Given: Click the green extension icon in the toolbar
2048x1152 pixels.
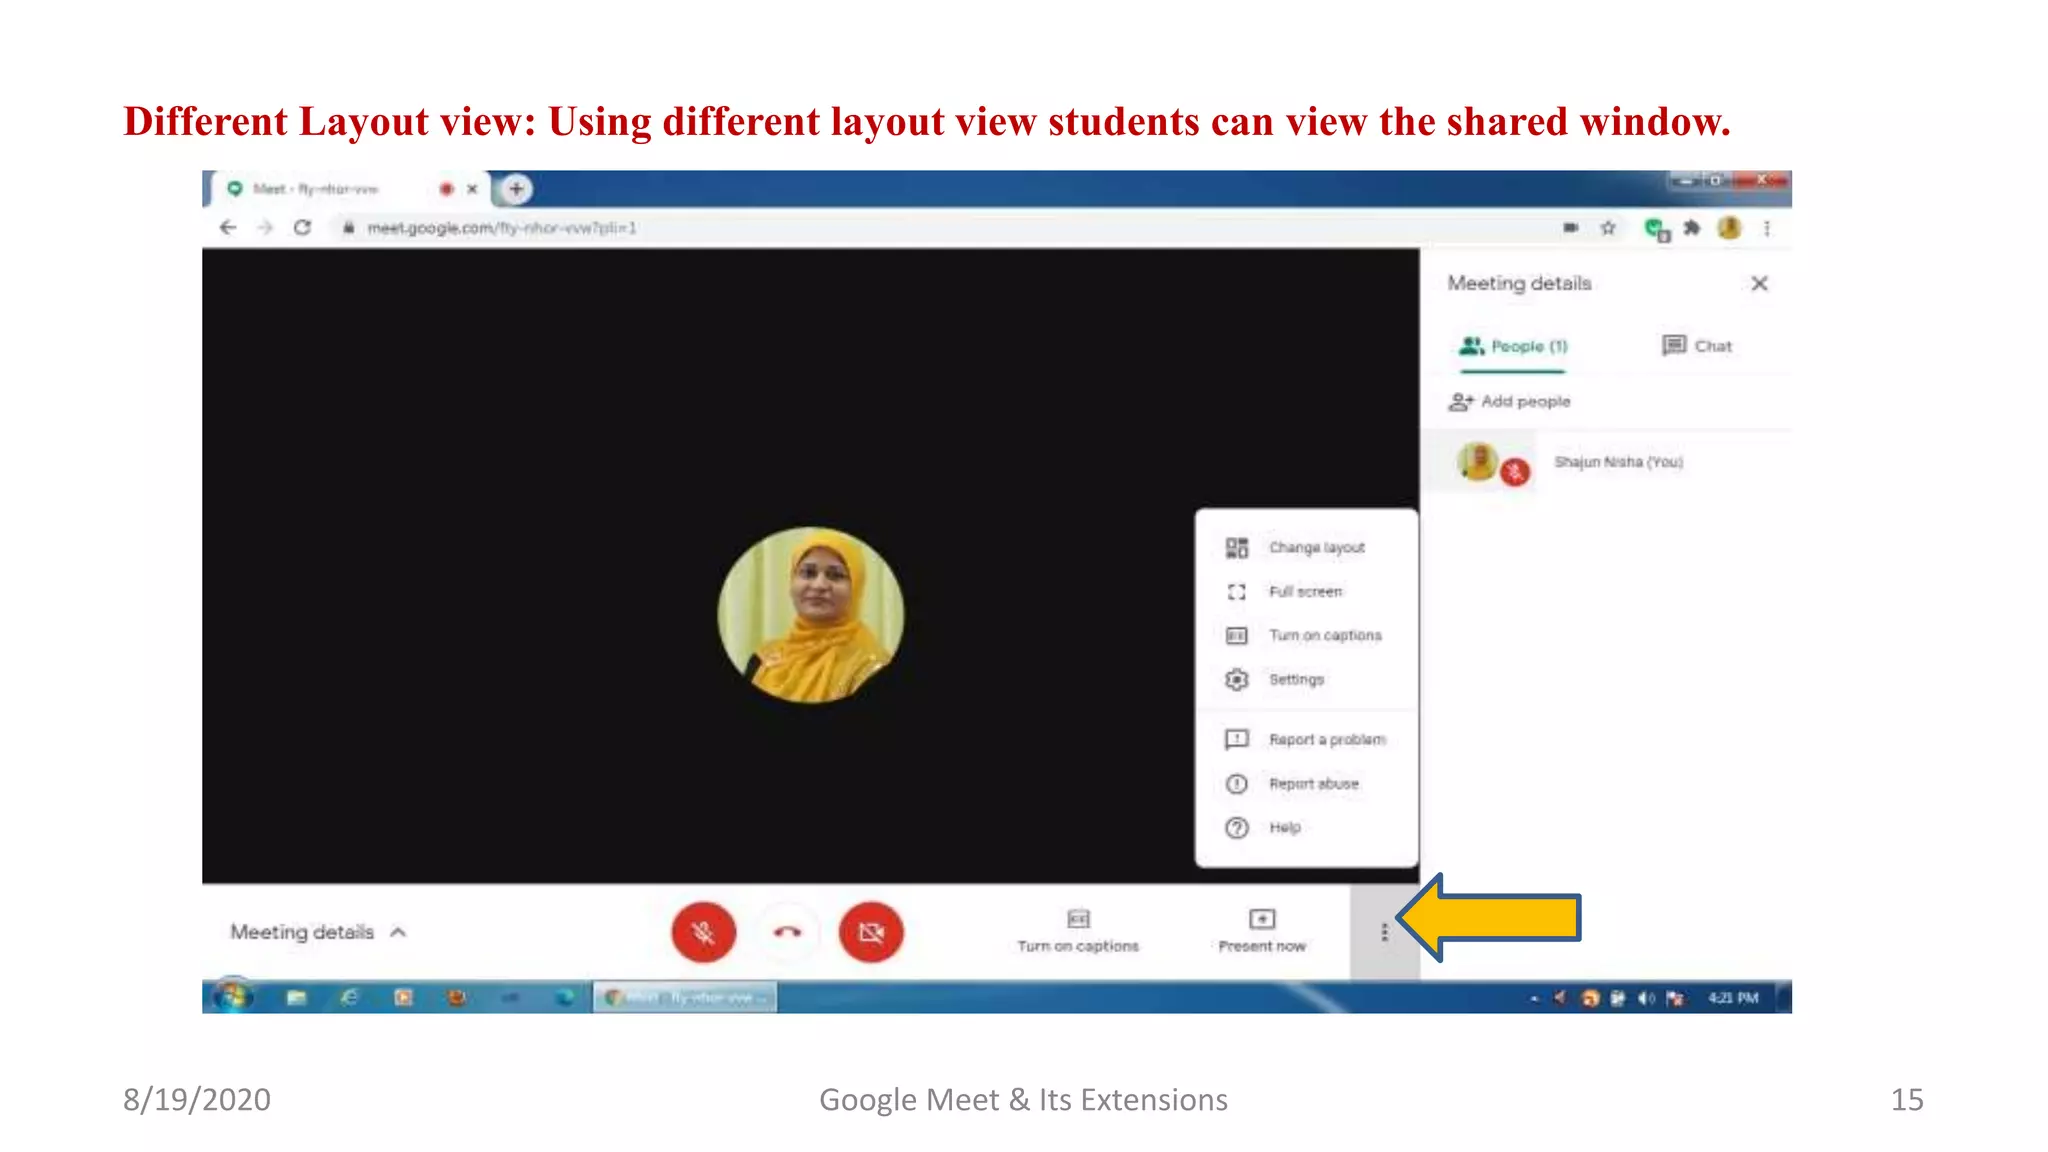Looking at the screenshot, I should pos(1656,229).
